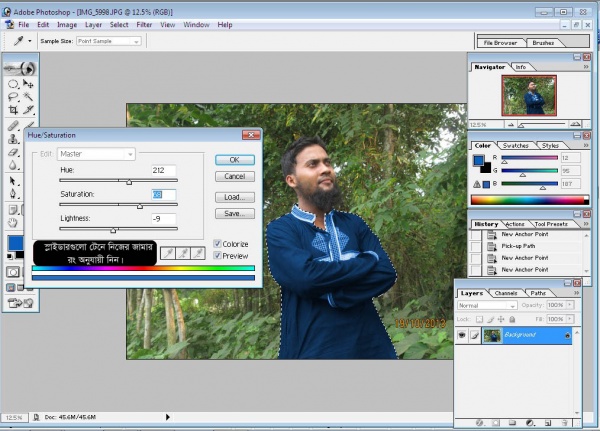Toggle lock transparent pixels in Layers panel

click(479, 319)
